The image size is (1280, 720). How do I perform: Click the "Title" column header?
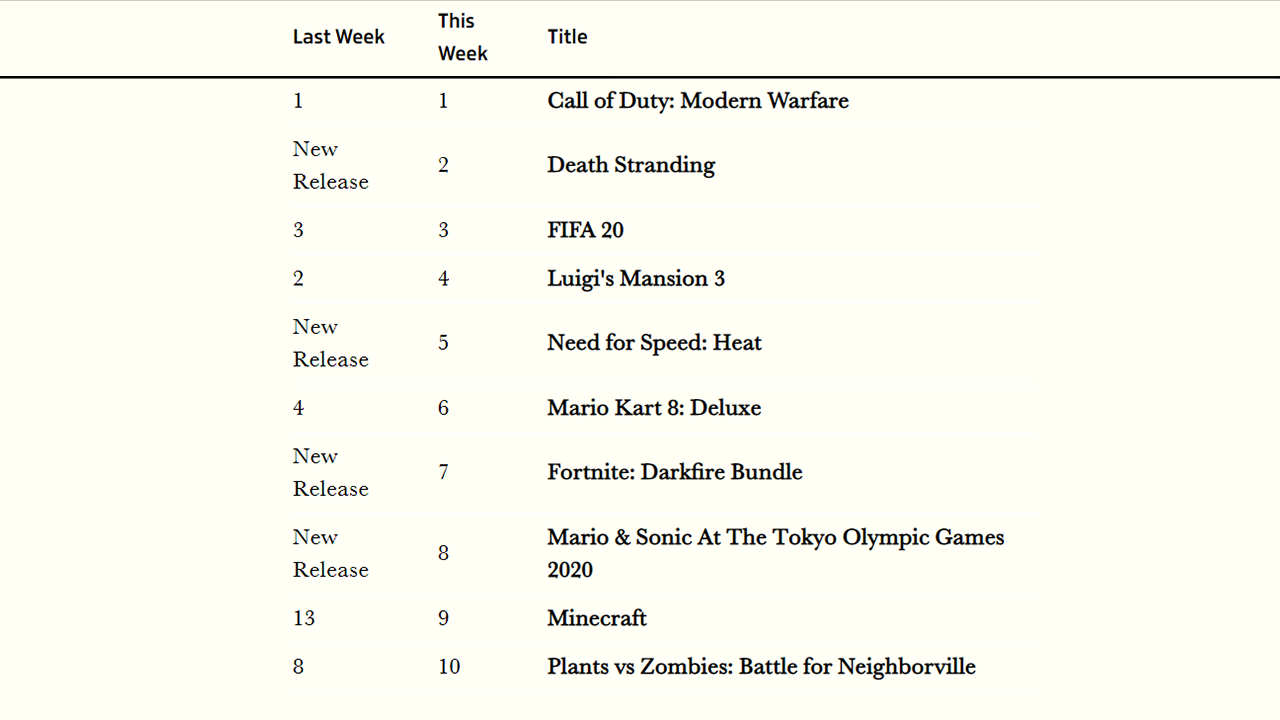567,37
